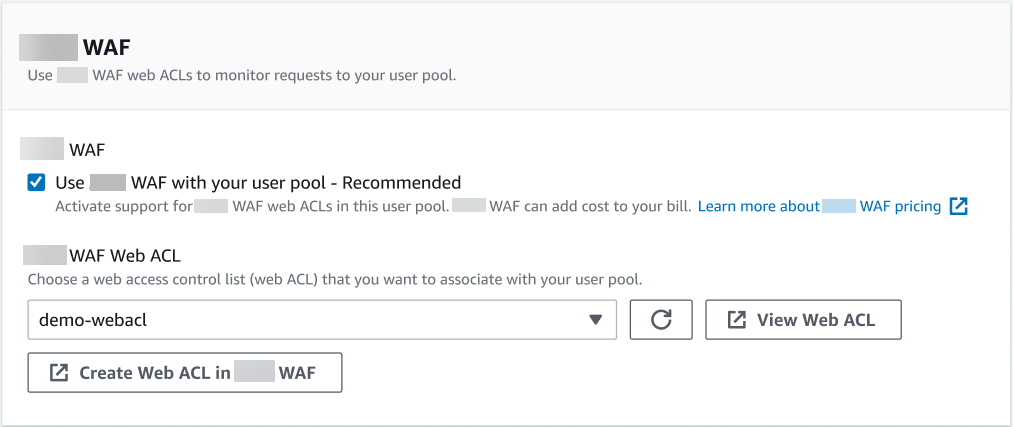
Task: Click the bold WAF panel heading
Action: pyautogui.click(x=108, y=47)
